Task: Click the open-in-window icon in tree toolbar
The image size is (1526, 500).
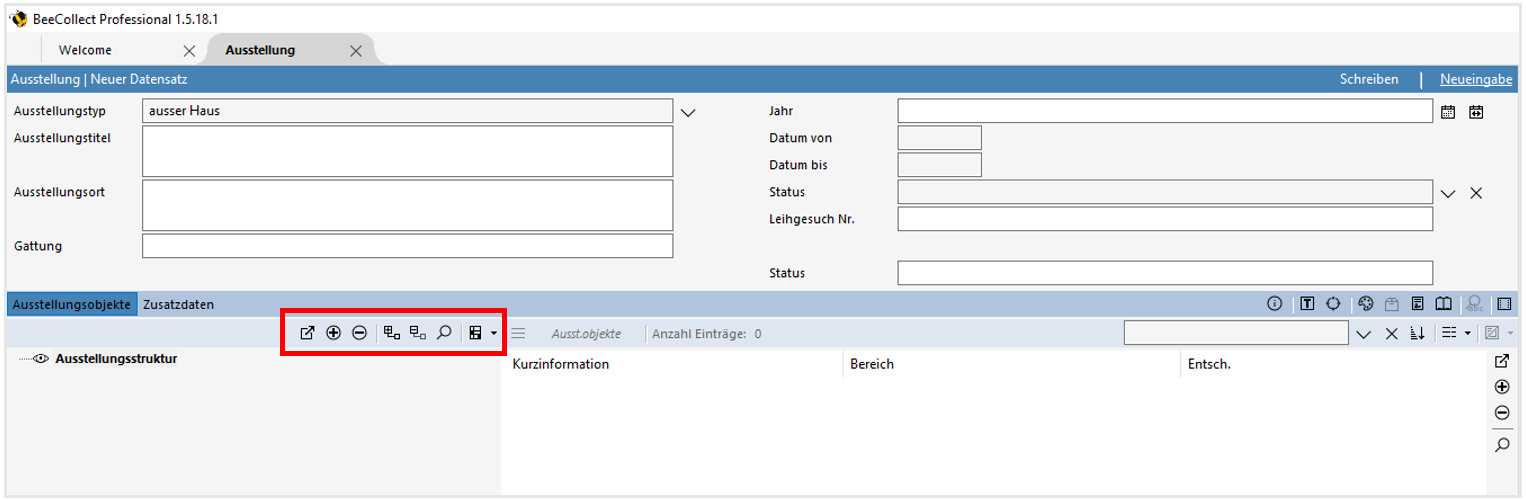Action: [x=307, y=333]
